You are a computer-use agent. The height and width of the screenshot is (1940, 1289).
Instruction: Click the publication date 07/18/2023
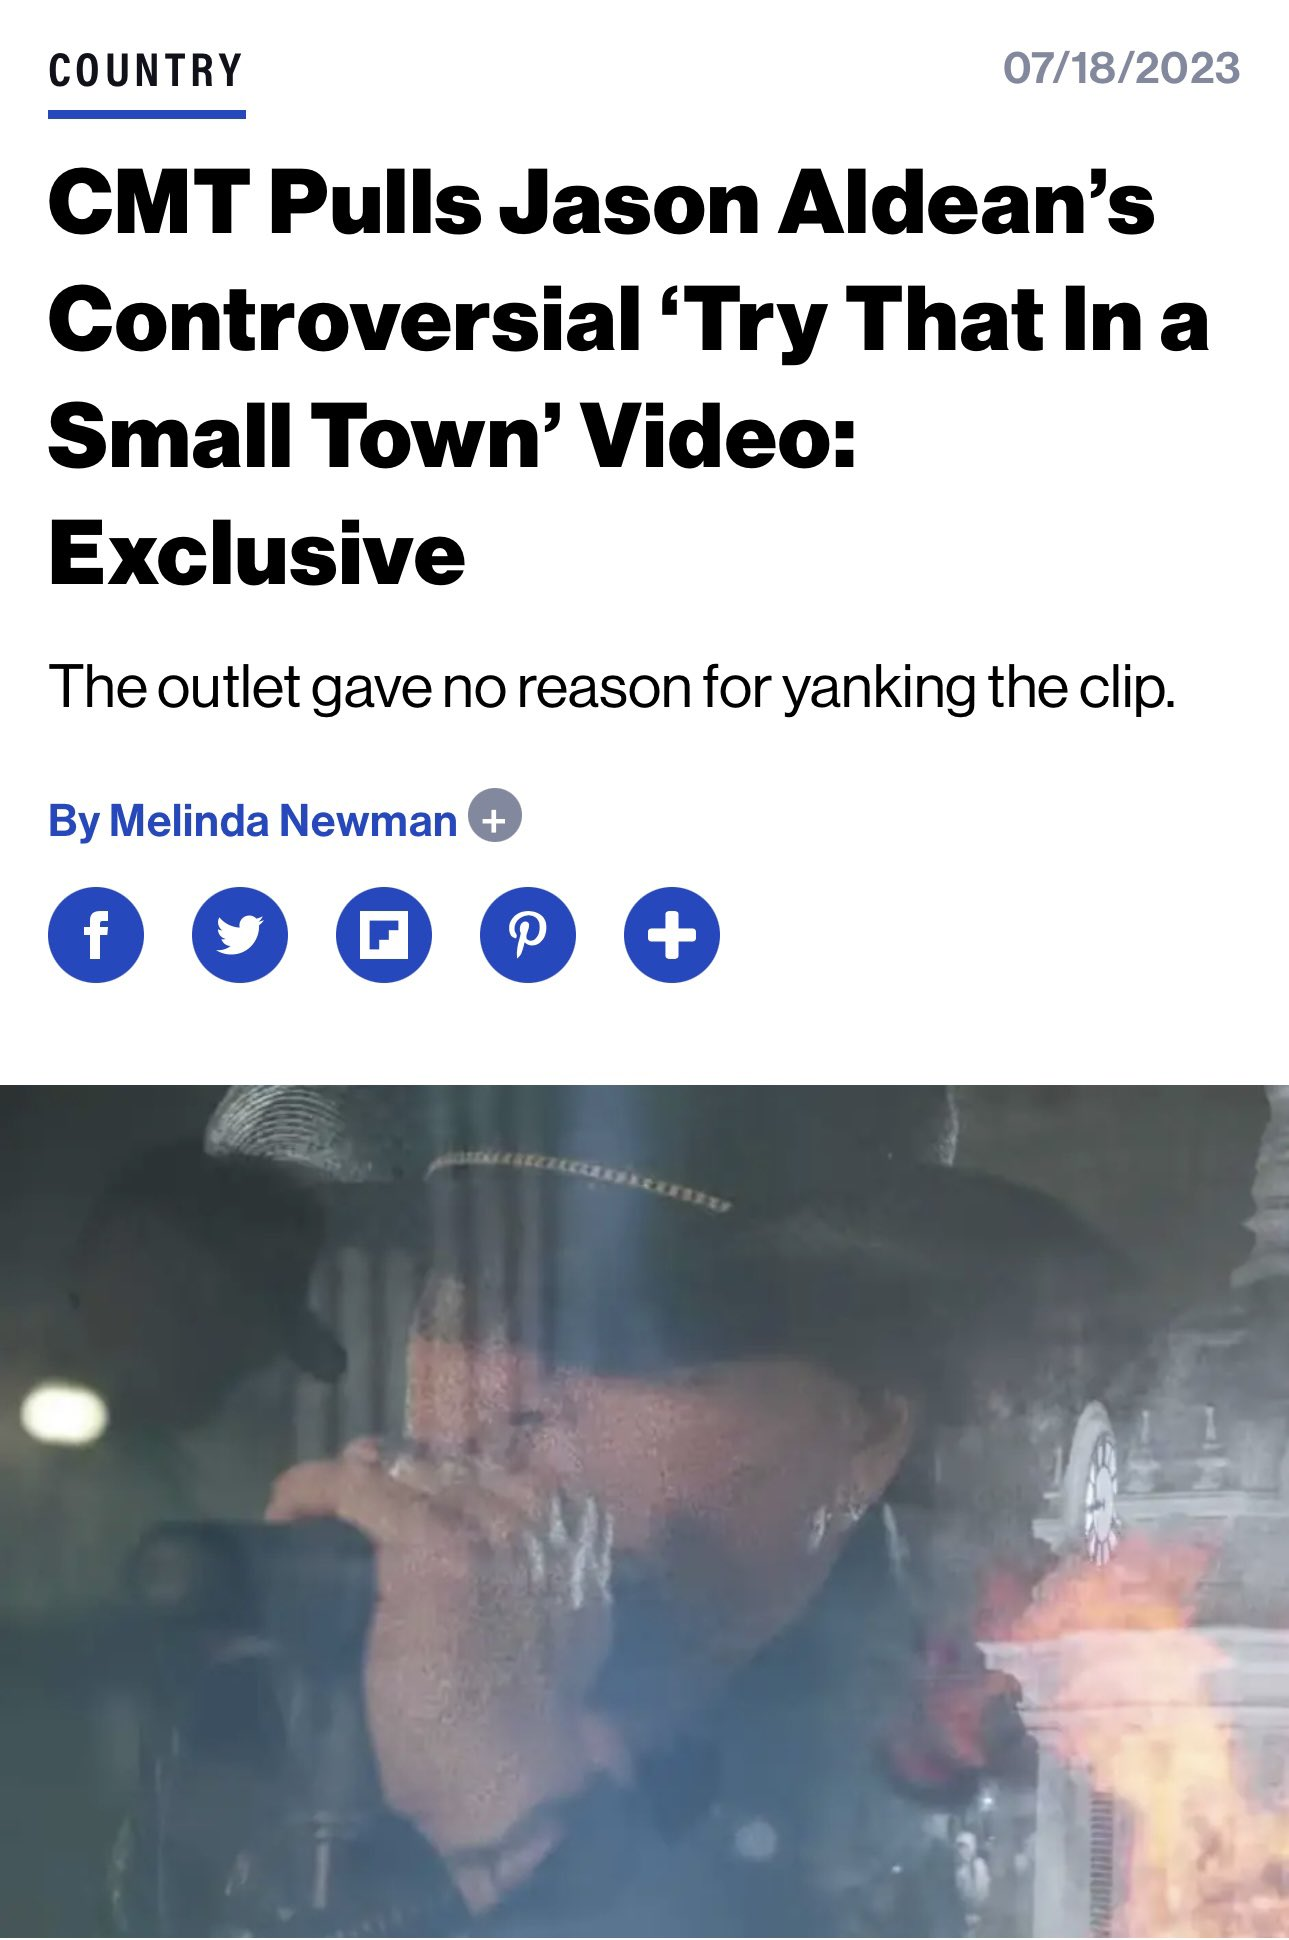1121,68
